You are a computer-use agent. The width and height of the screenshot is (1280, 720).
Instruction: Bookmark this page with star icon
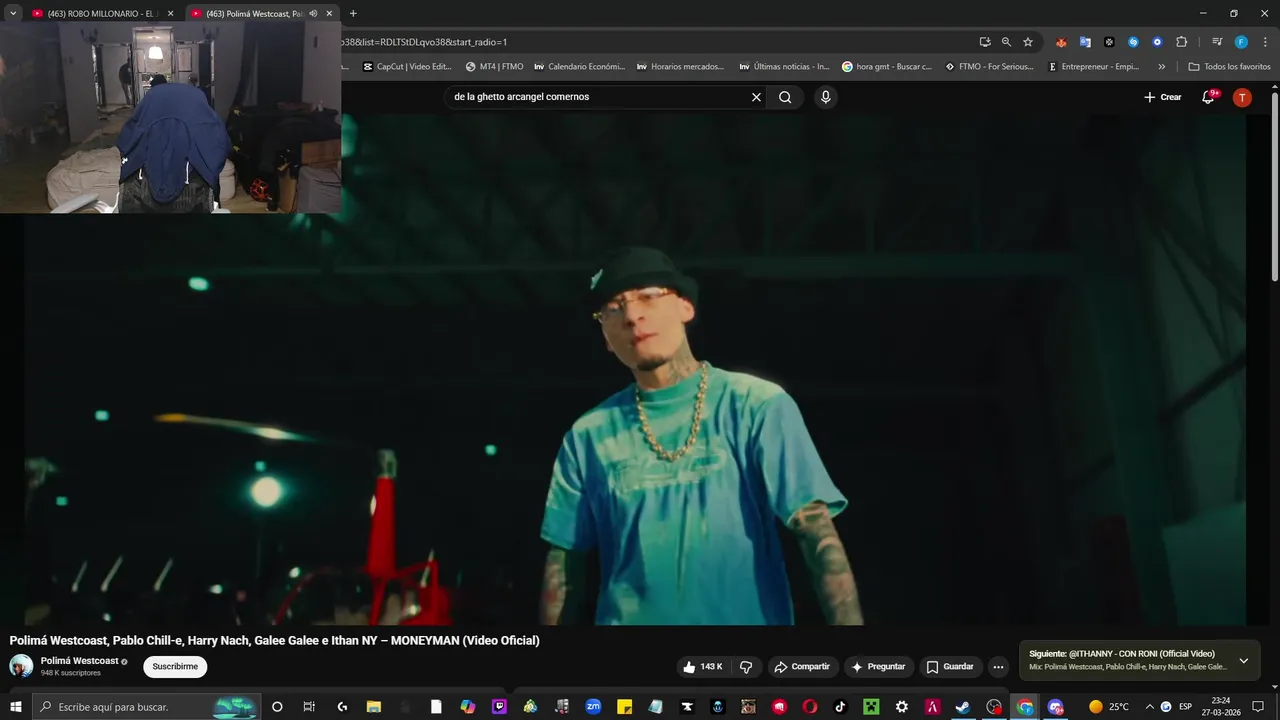(1027, 42)
